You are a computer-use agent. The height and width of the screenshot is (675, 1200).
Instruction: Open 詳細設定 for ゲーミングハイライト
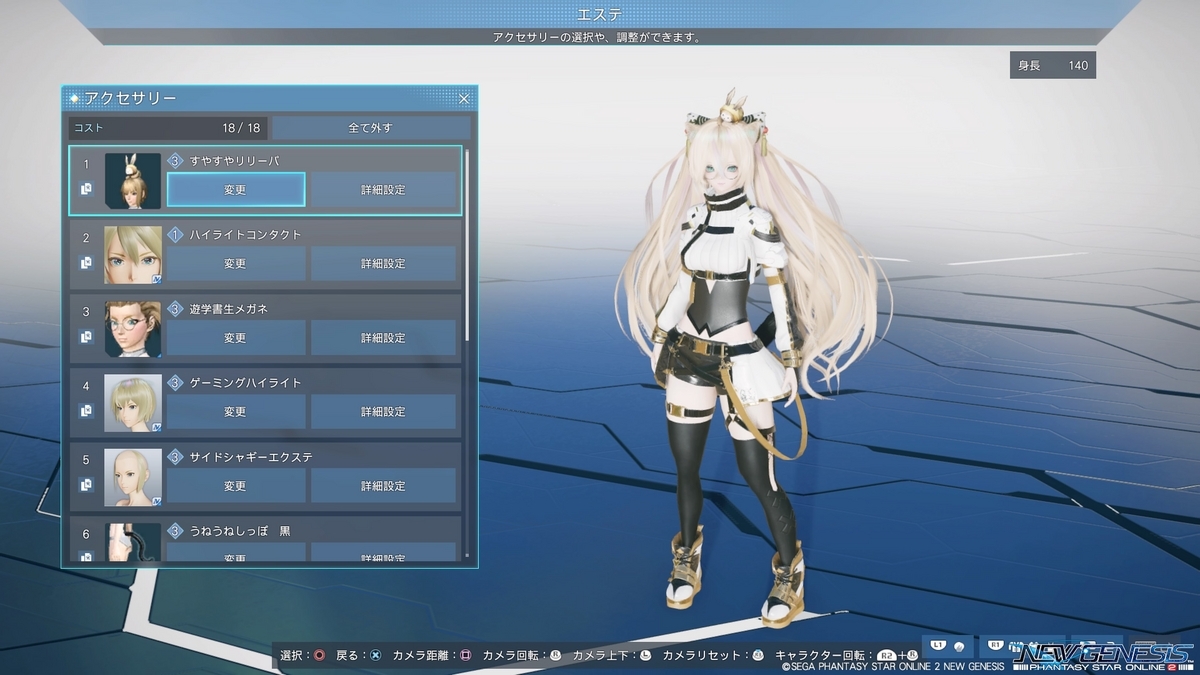[383, 412]
